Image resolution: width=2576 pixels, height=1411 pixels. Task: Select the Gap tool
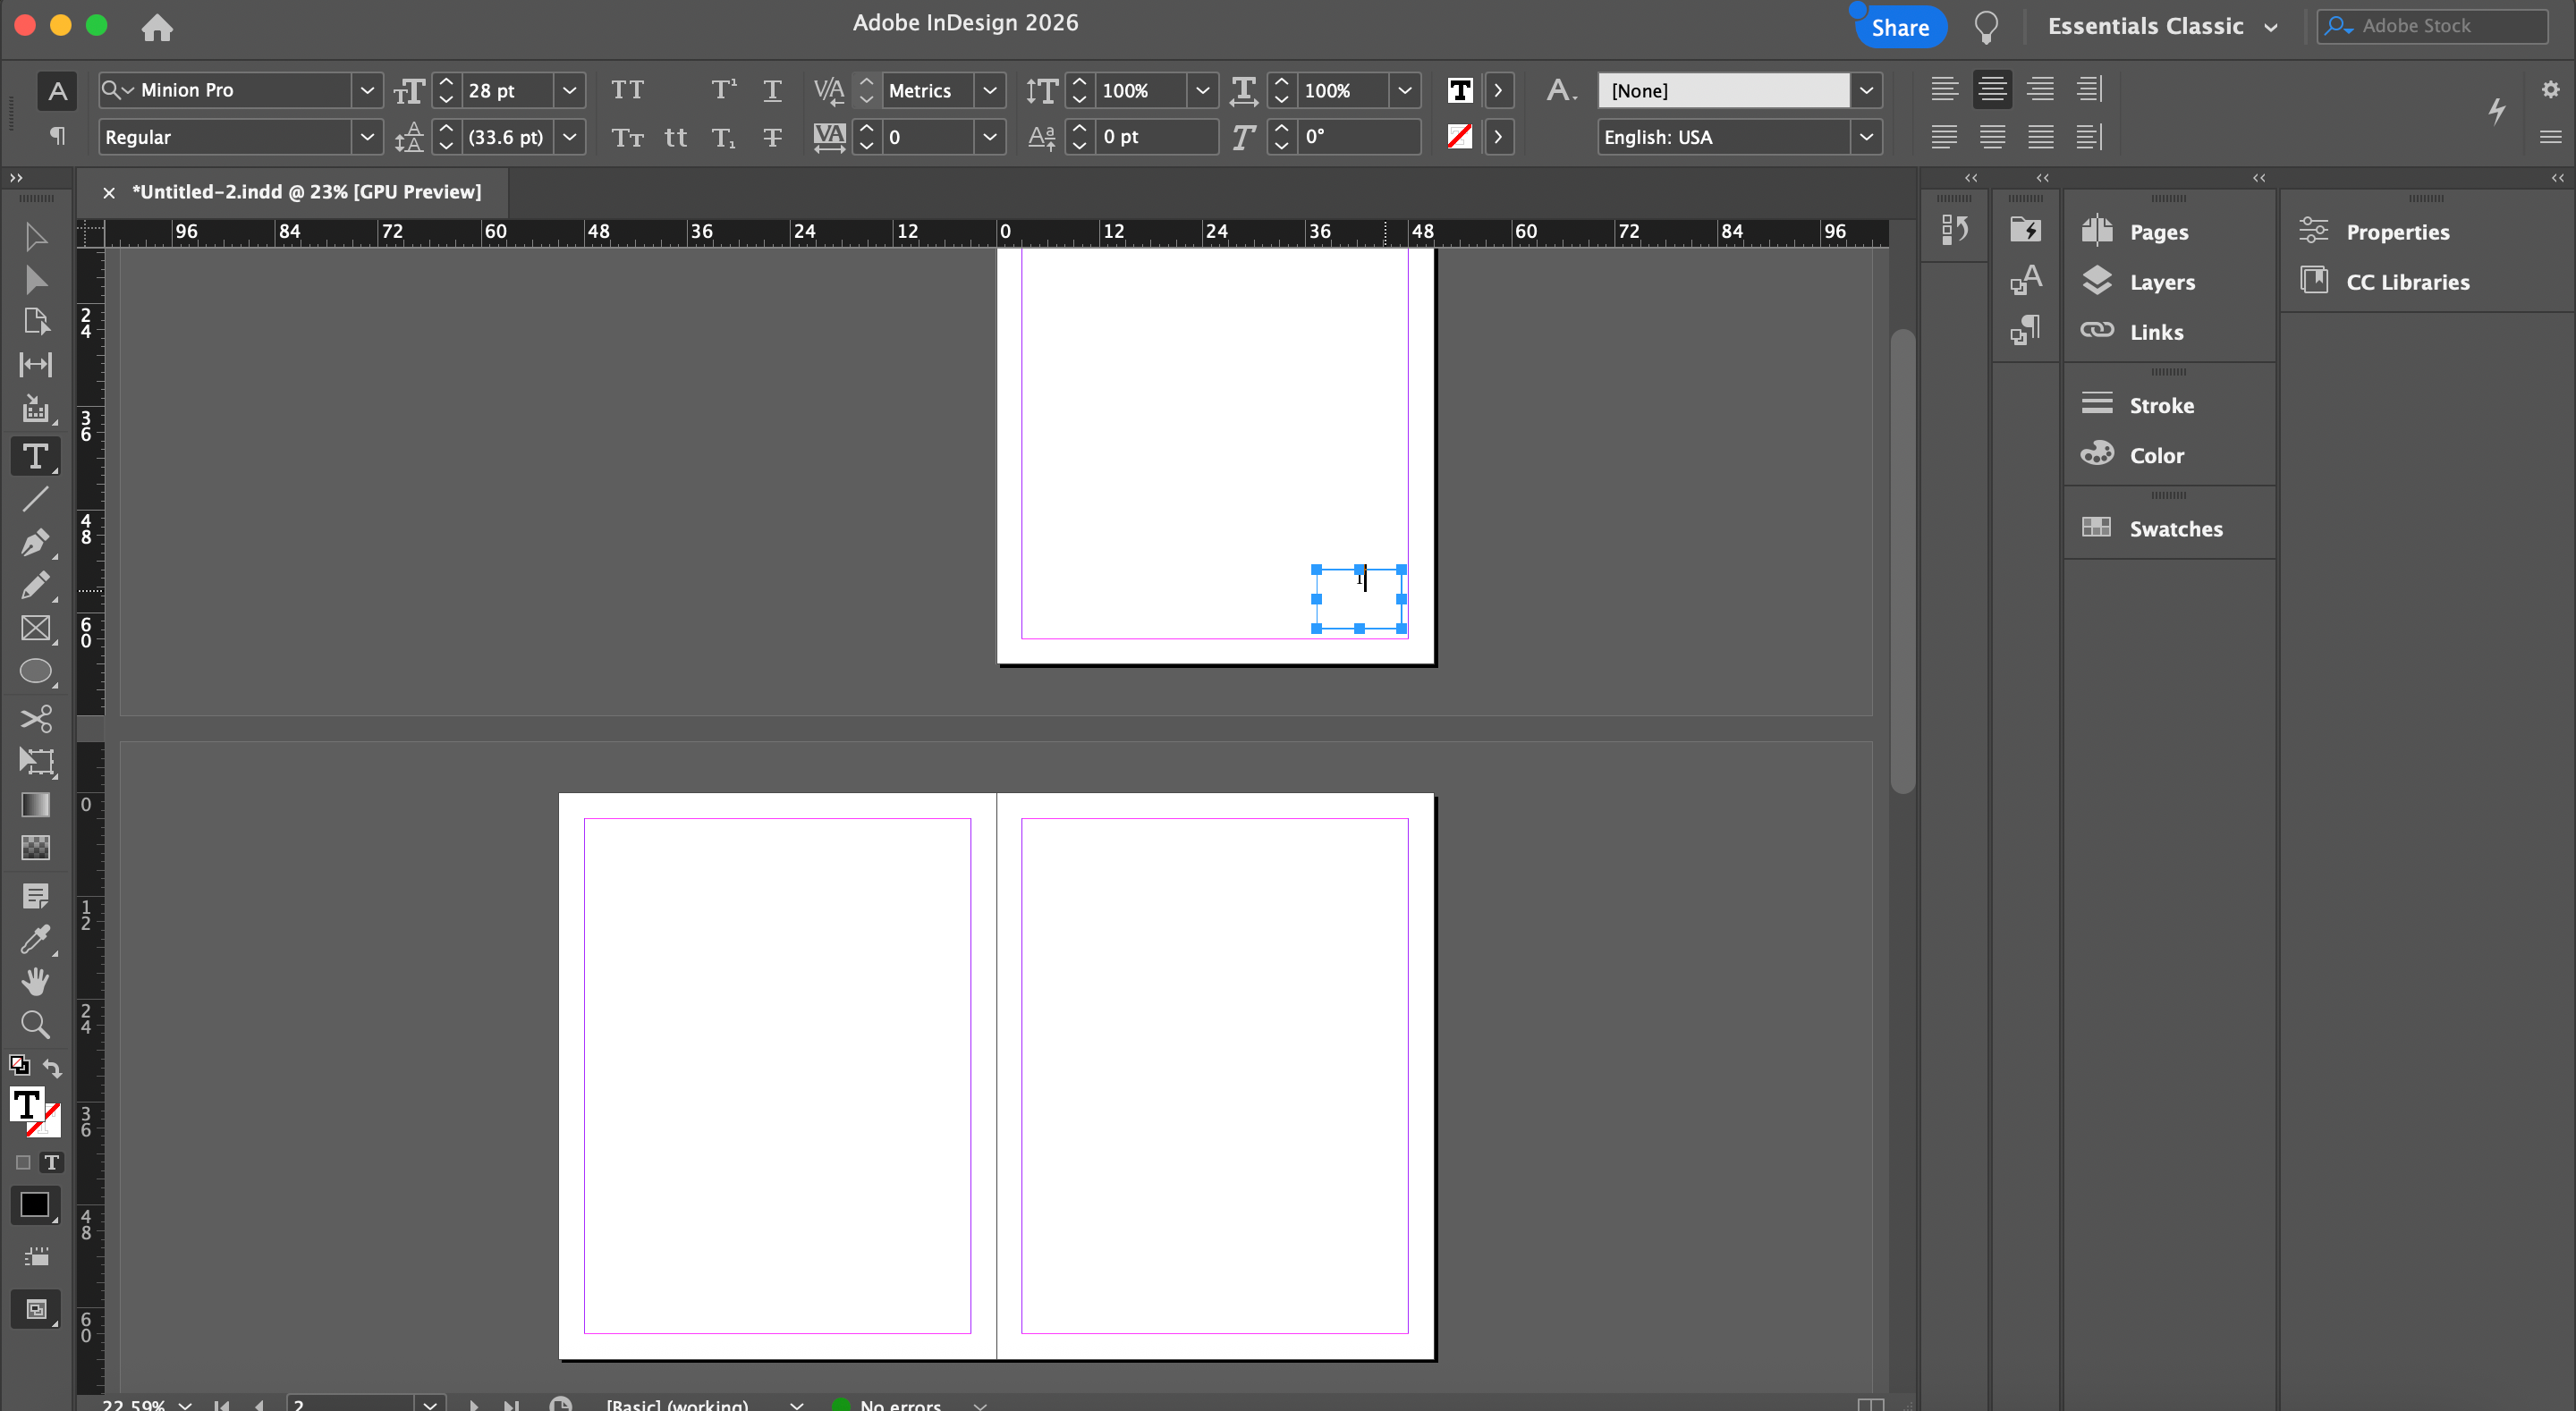click(35, 365)
